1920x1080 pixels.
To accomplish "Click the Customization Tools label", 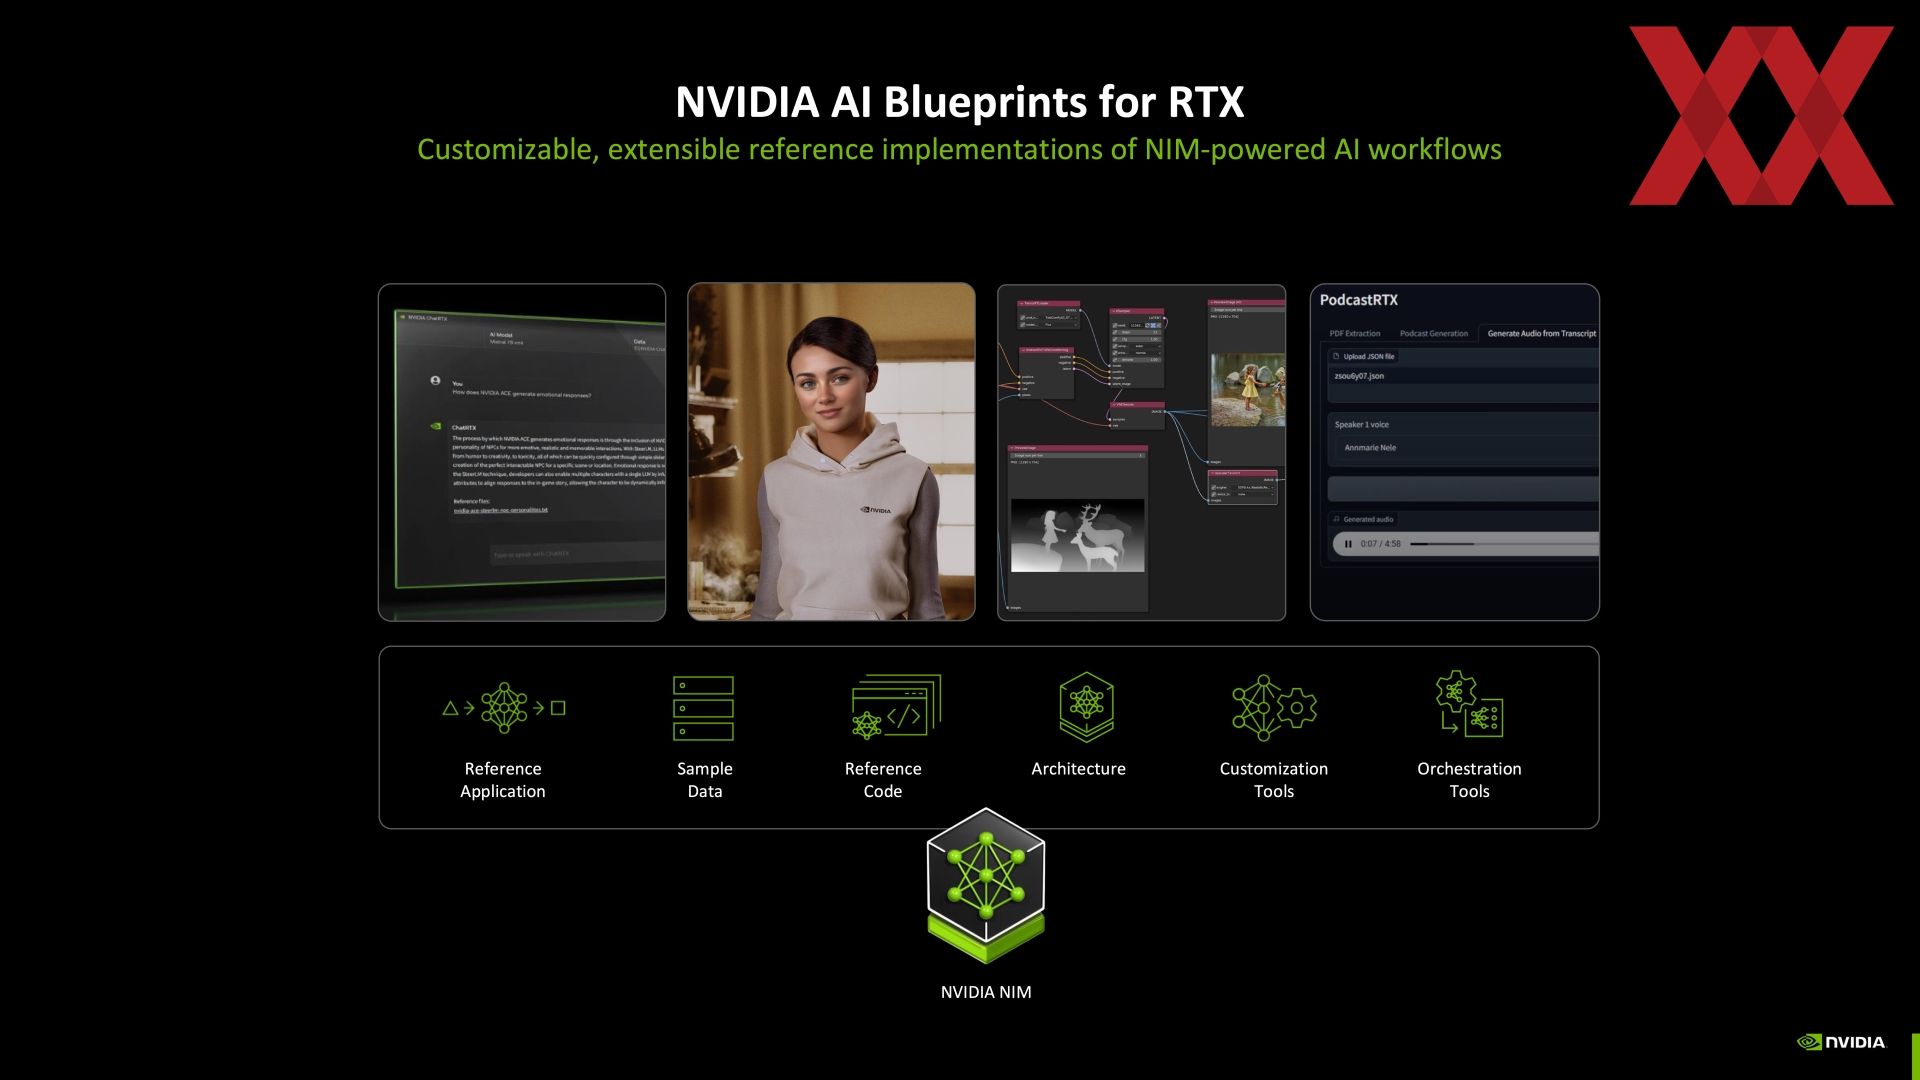I will (x=1274, y=780).
